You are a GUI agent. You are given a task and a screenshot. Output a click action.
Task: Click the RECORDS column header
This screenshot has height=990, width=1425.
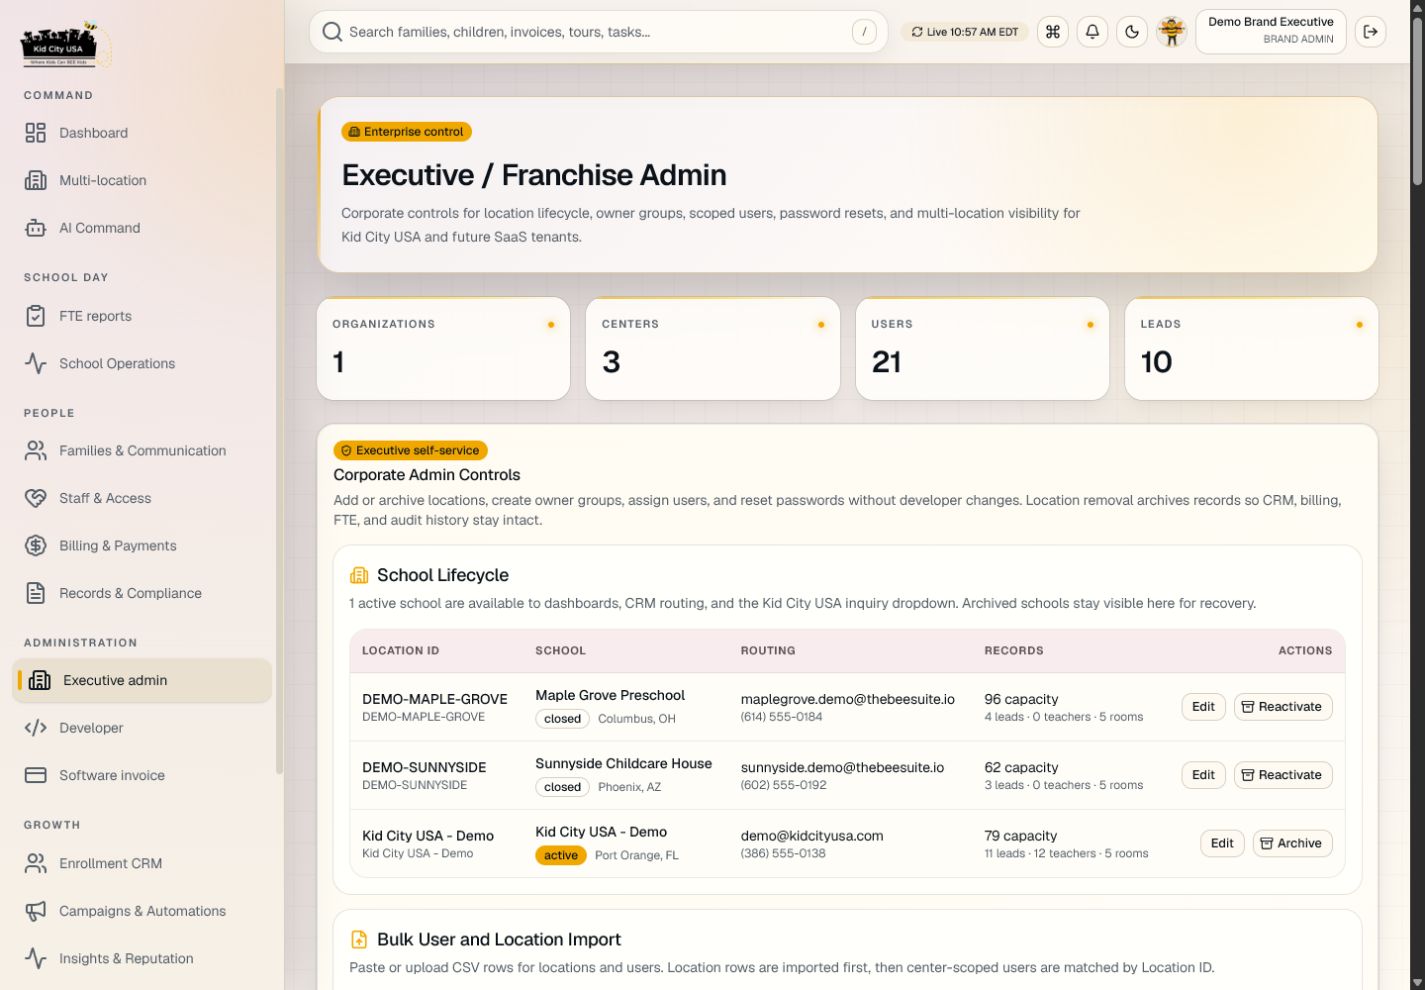point(1014,650)
